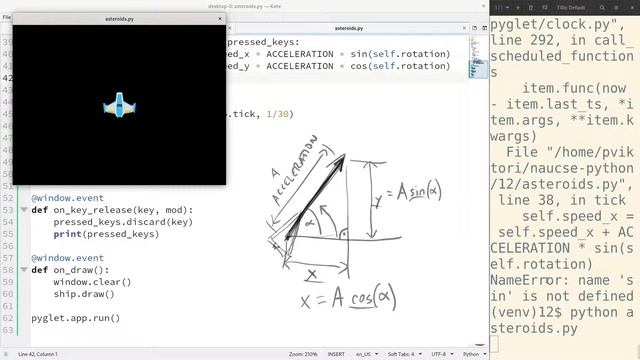Click the quick open icon in Kate's tab bar

[x=474, y=28]
